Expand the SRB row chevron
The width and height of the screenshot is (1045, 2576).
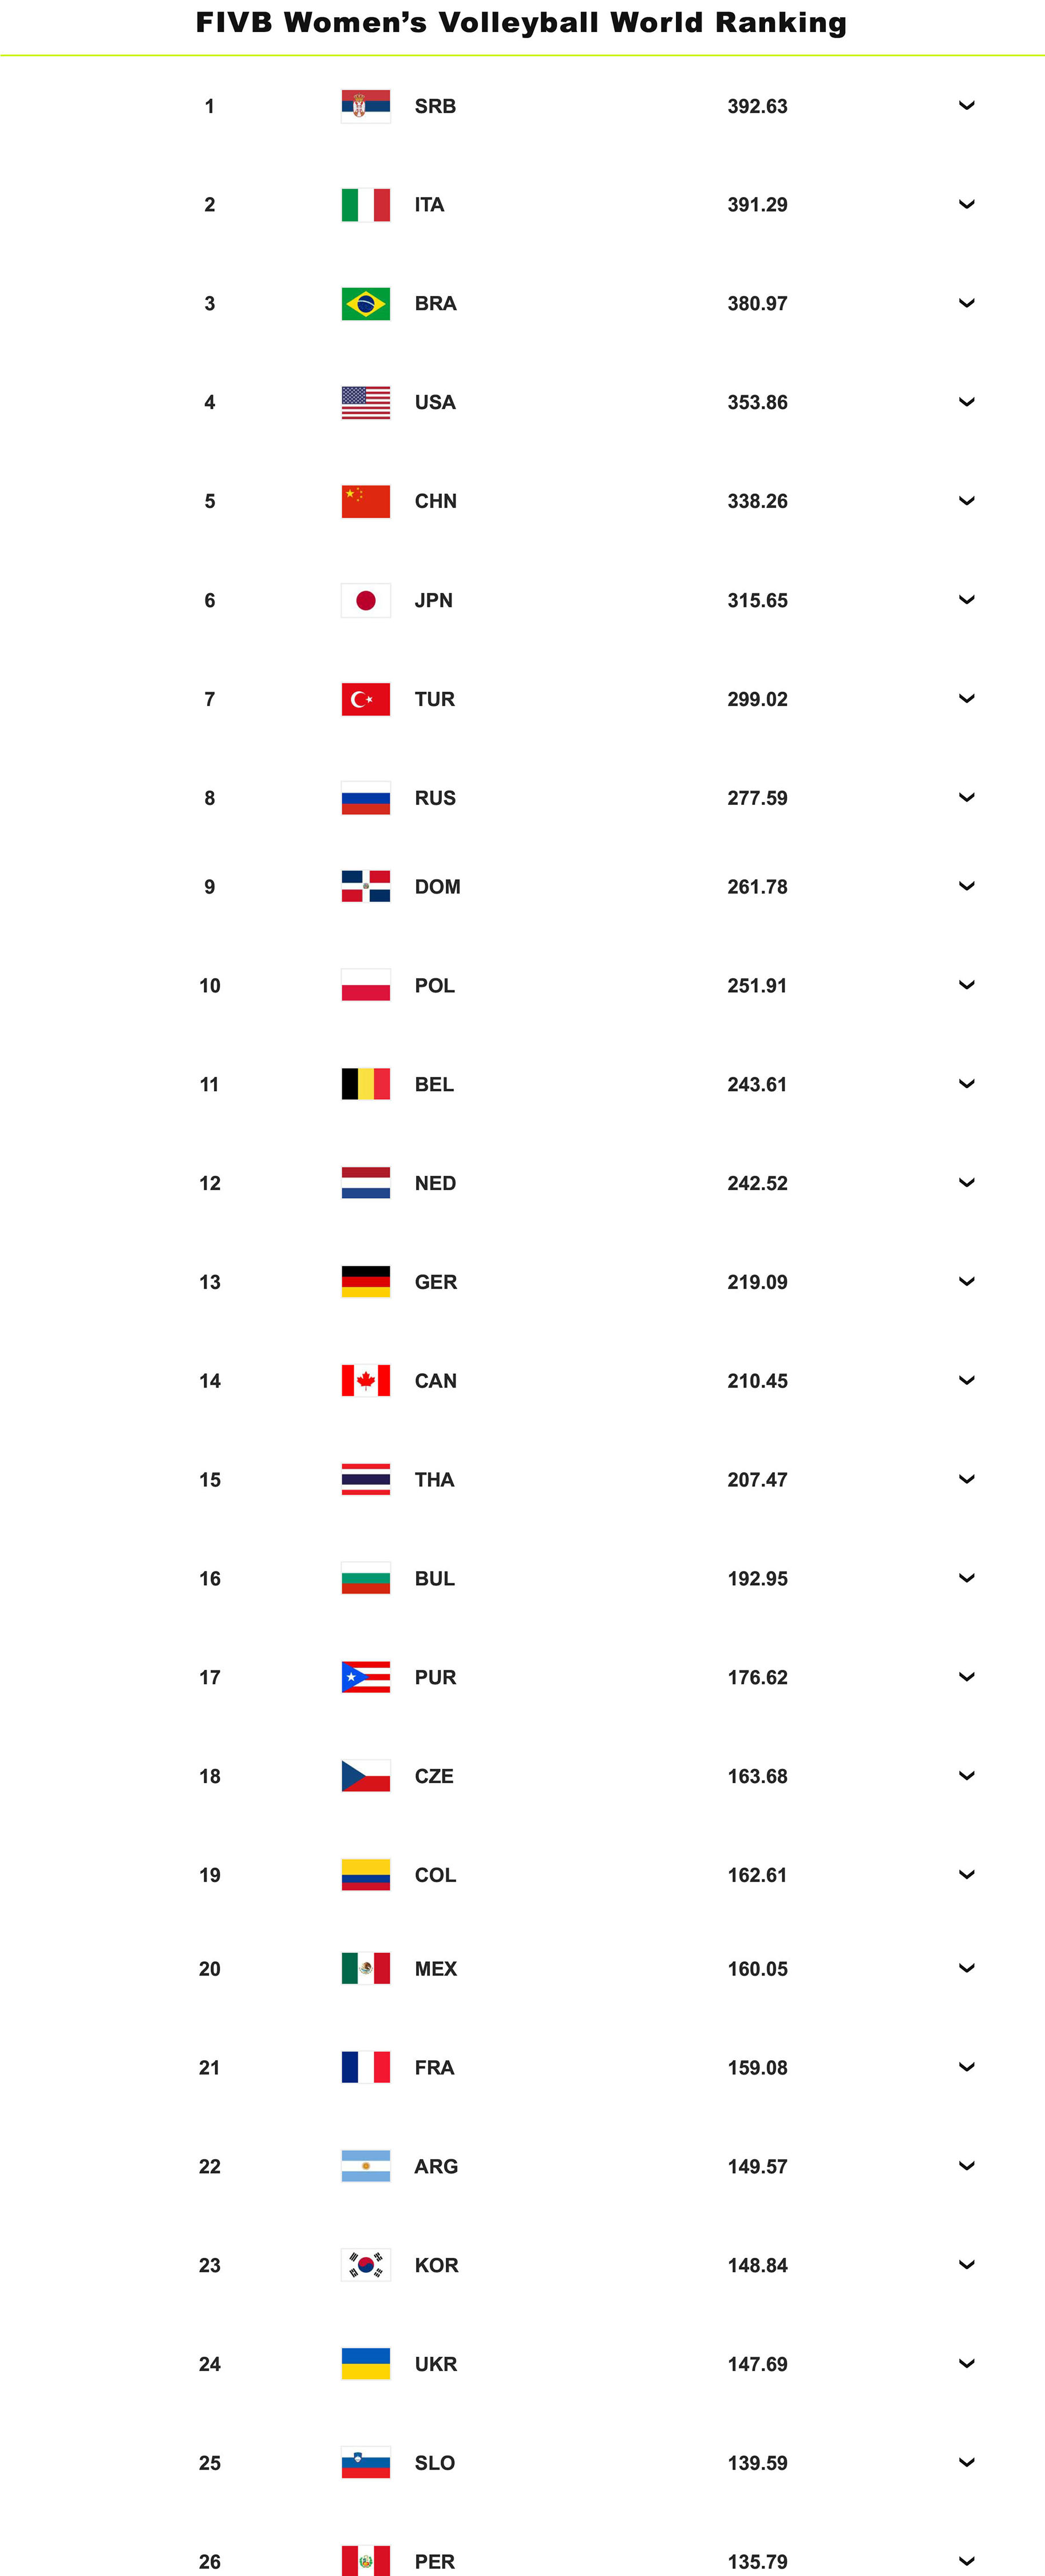point(966,105)
